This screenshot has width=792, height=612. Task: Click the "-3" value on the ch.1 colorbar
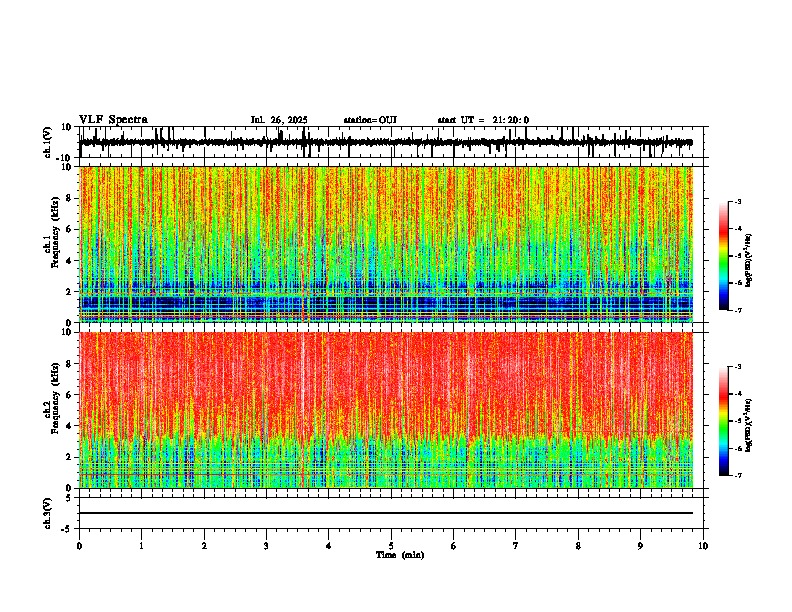pyautogui.click(x=738, y=201)
